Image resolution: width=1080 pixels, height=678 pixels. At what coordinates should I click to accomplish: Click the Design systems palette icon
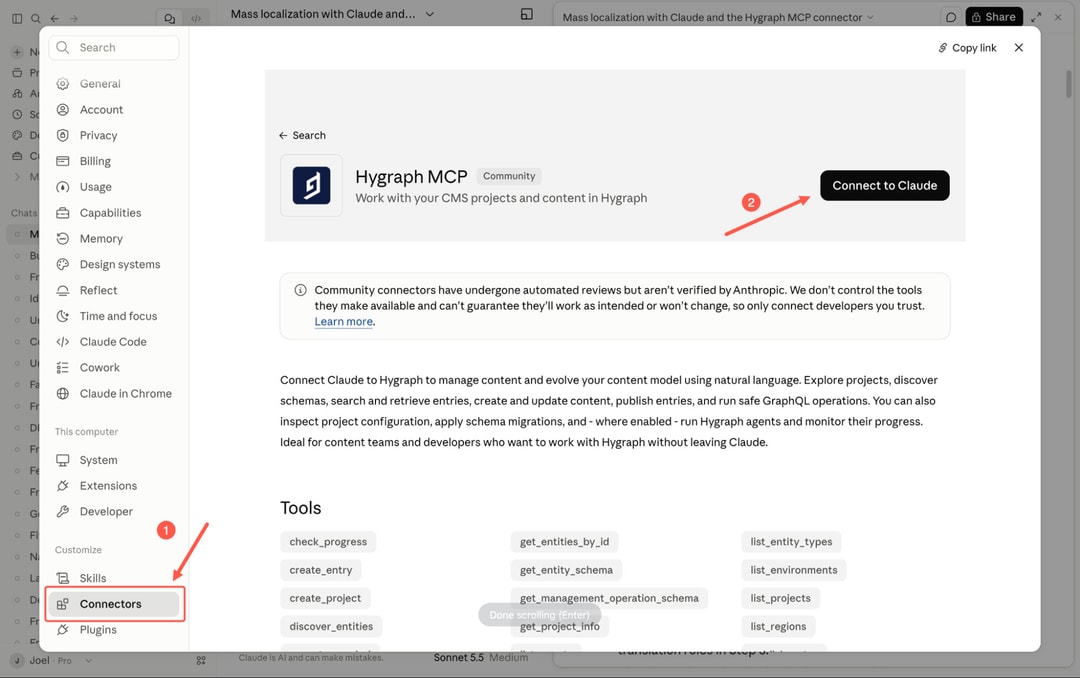[x=63, y=265]
